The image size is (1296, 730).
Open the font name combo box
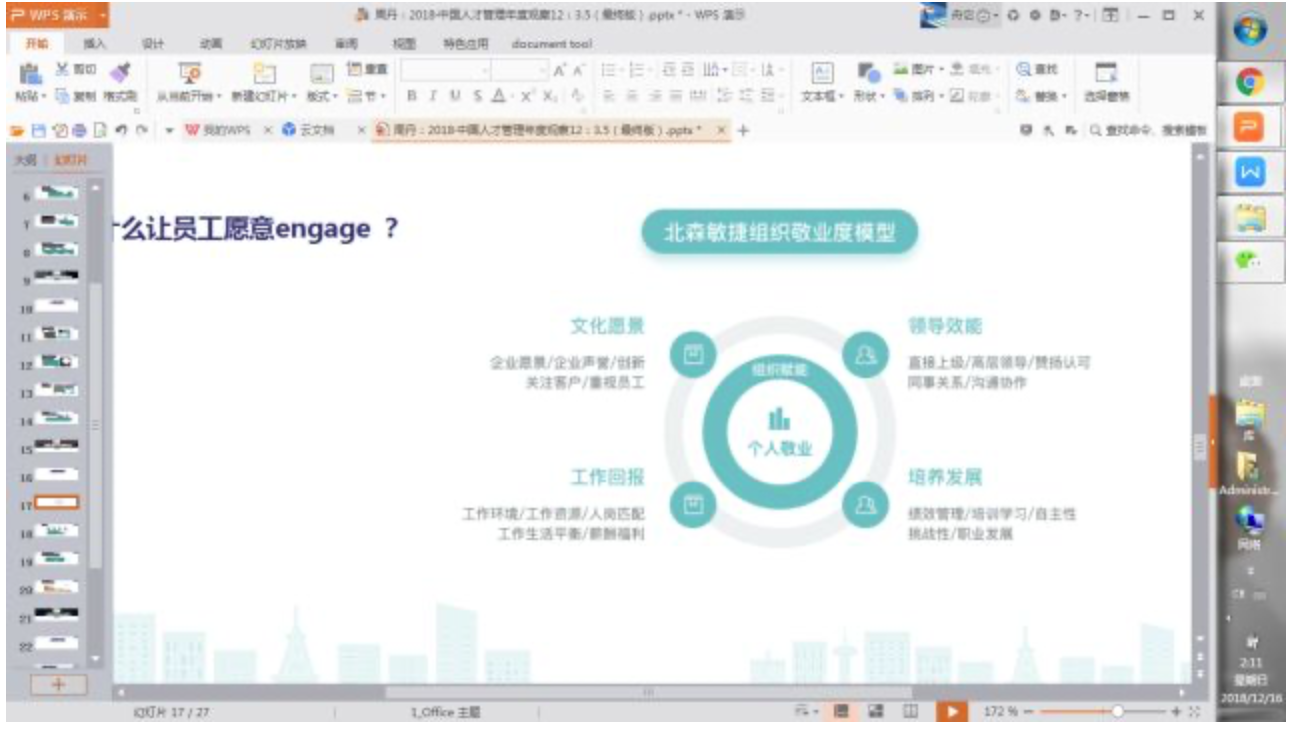tap(444, 70)
